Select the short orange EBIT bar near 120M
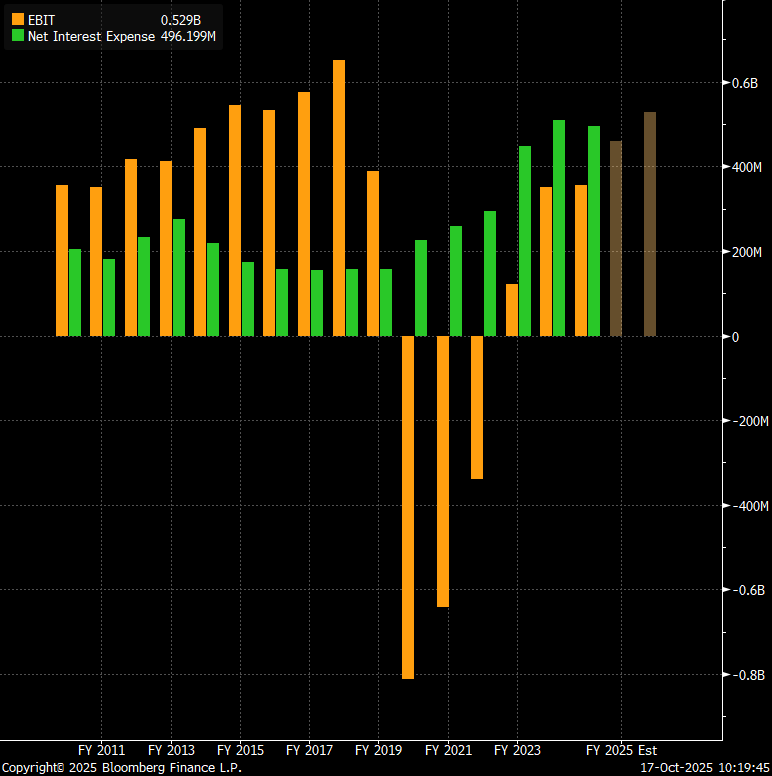Screen dimensions: 772x776 512,310
